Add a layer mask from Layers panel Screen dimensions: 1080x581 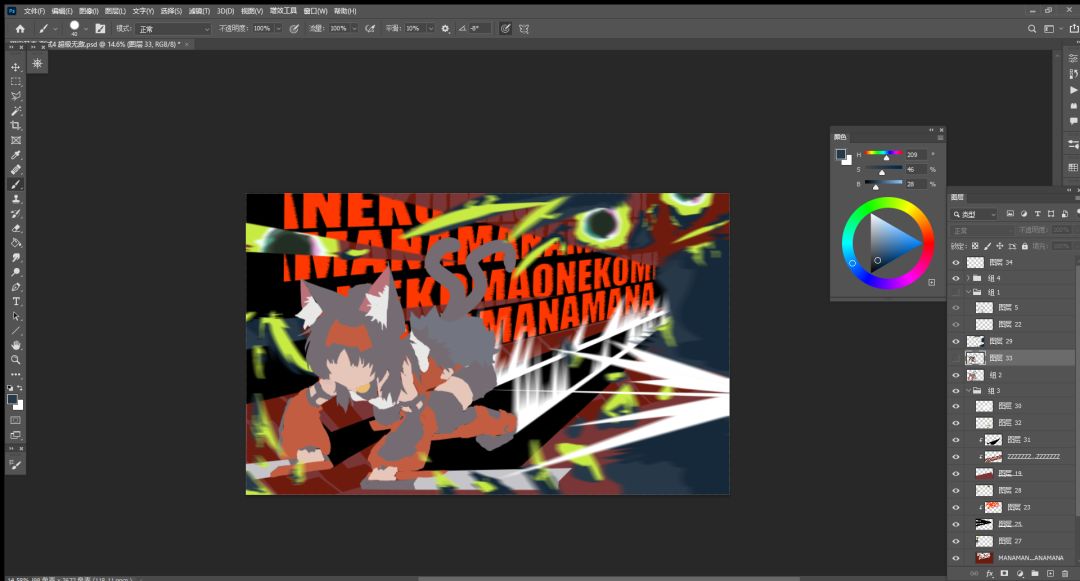tap(1004, 573)
